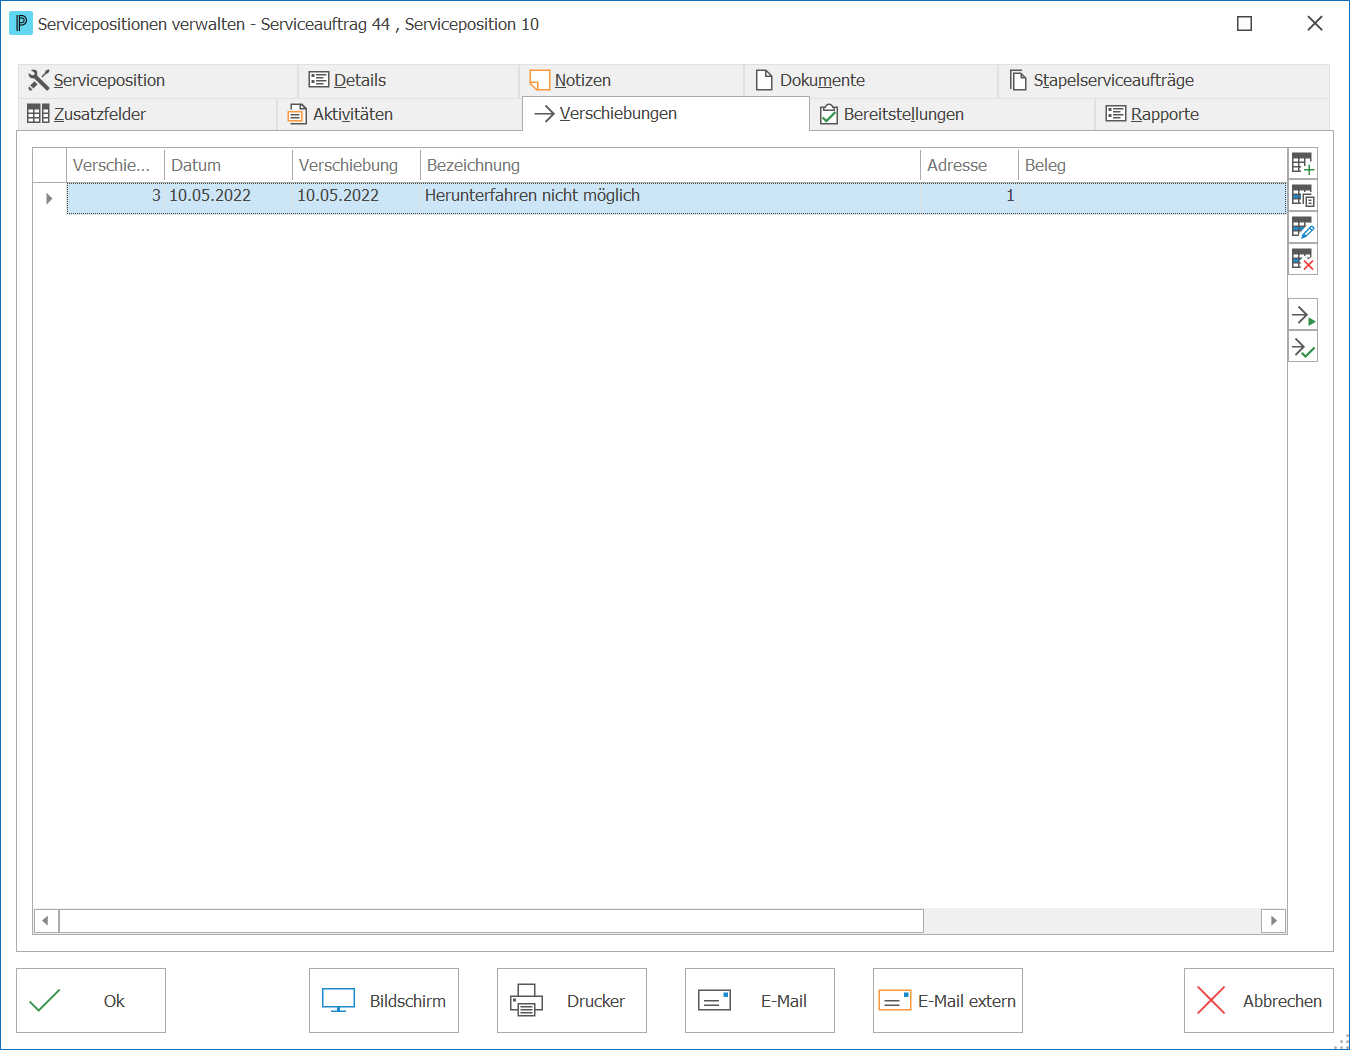Click the E-Mail extern button
This screenshot has width=1350, height=1050.
click(x=948, y=1001)
